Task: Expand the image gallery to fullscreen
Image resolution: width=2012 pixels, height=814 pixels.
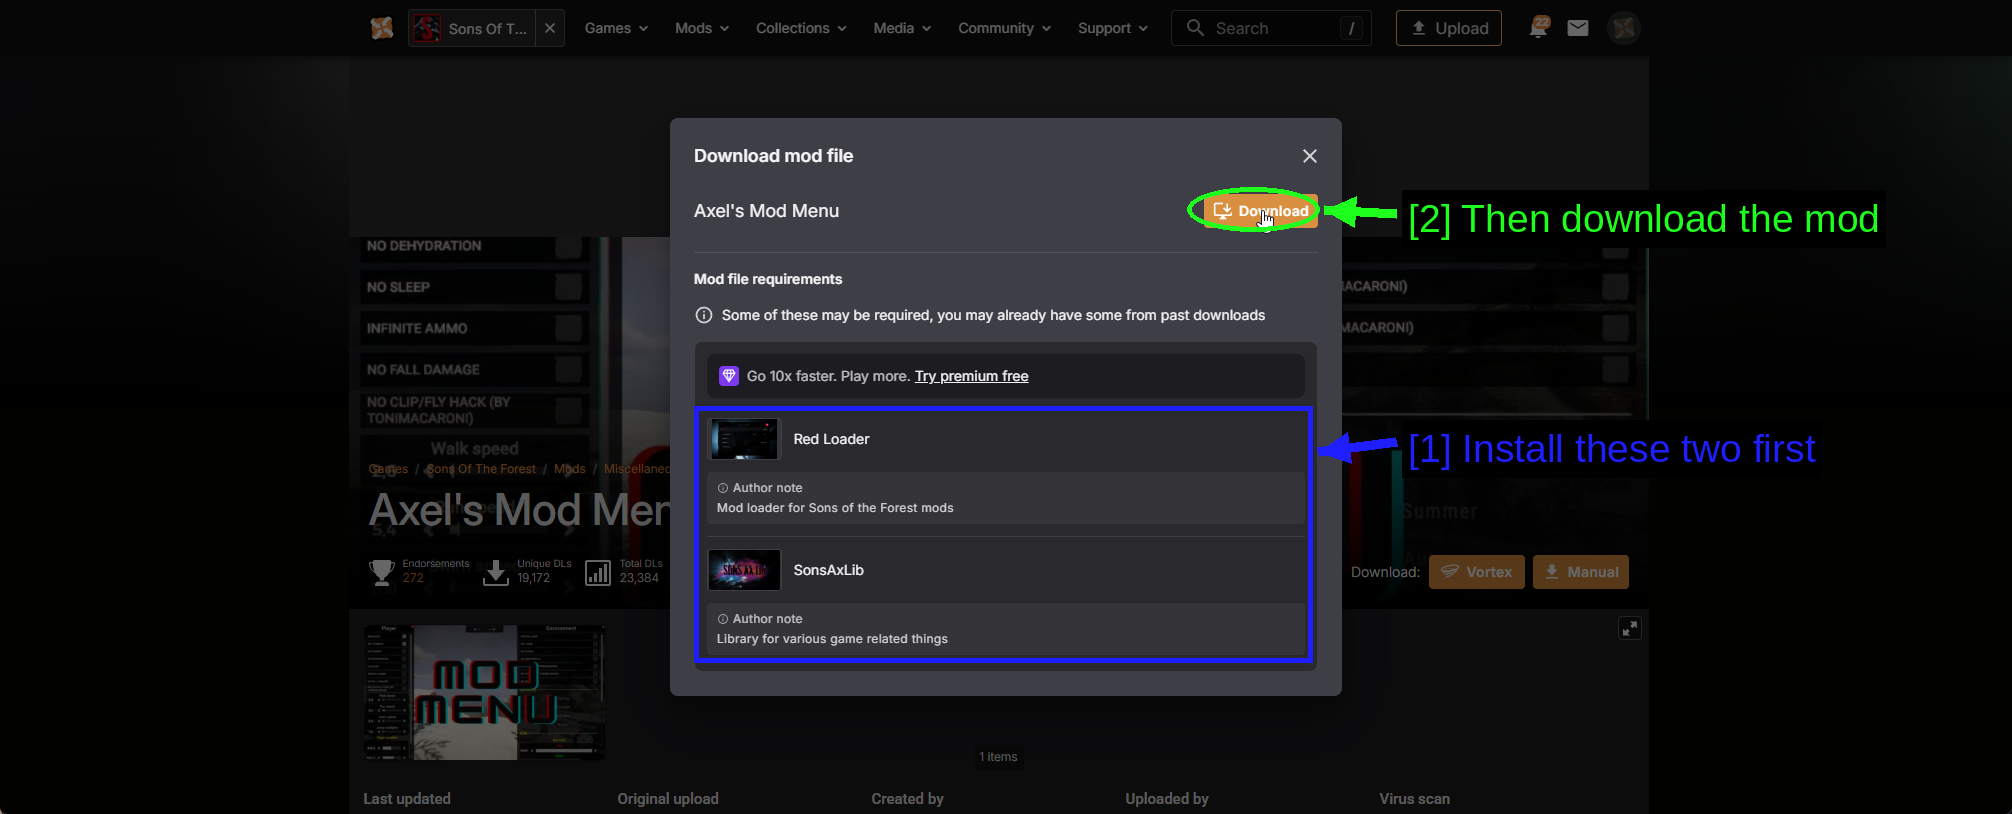Action: click(x=1630, y=628)
